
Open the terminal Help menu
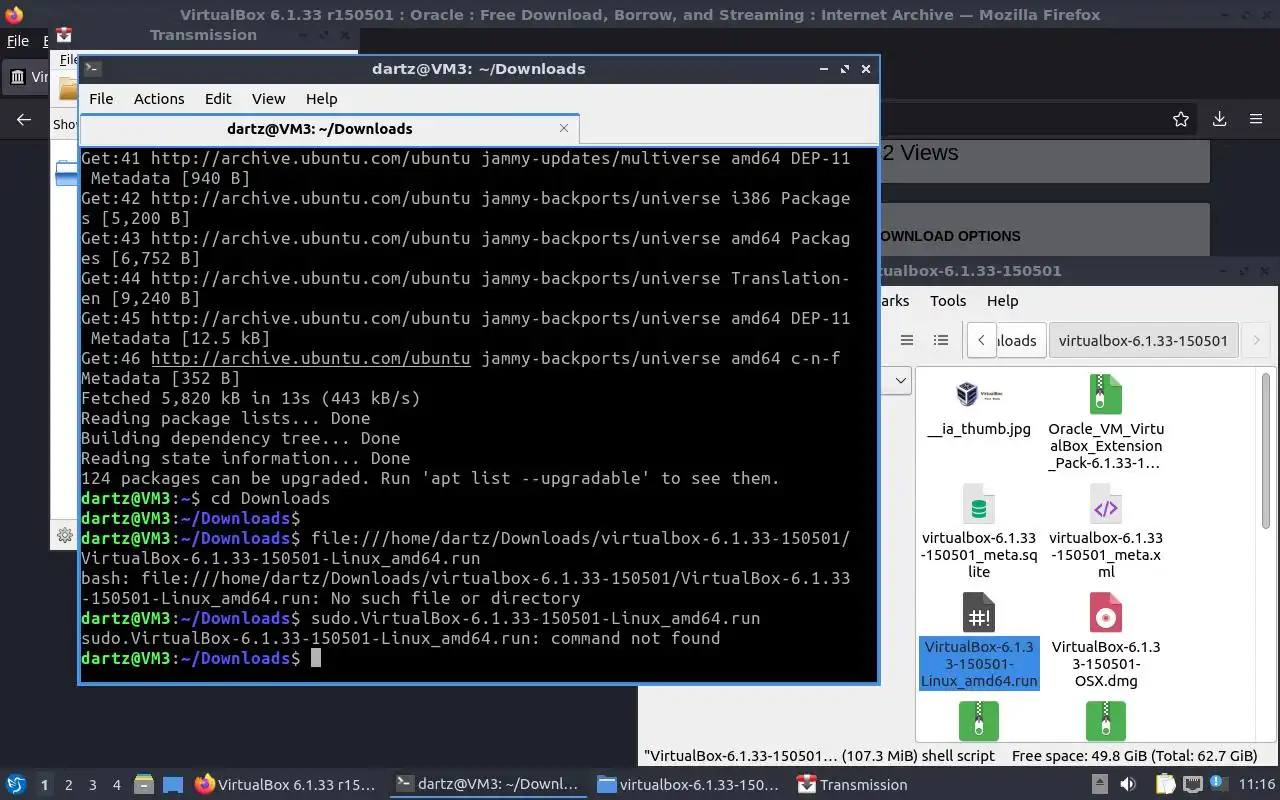(321, 99)
